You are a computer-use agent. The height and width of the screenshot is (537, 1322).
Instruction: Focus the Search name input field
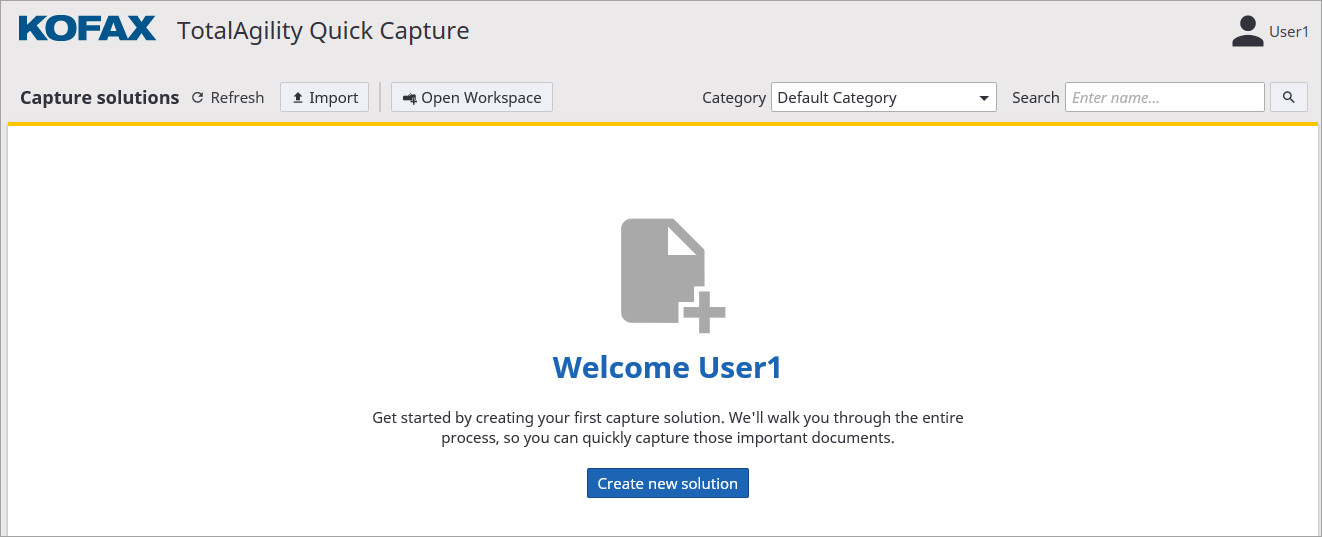[1164, 98]
